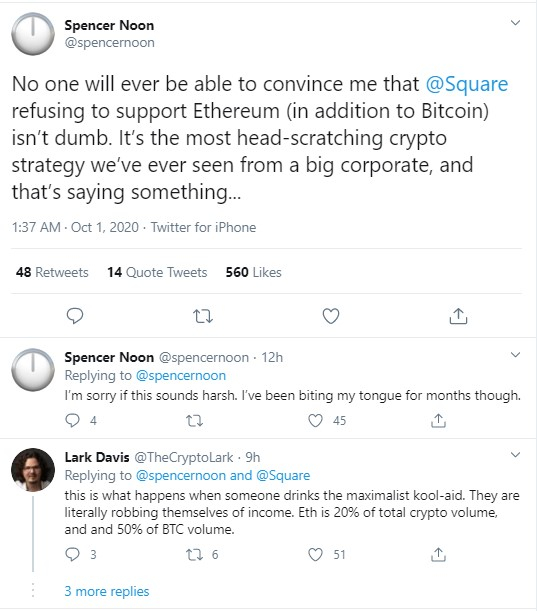
Task: Like the reply with 45 likes
Action: 315,420
